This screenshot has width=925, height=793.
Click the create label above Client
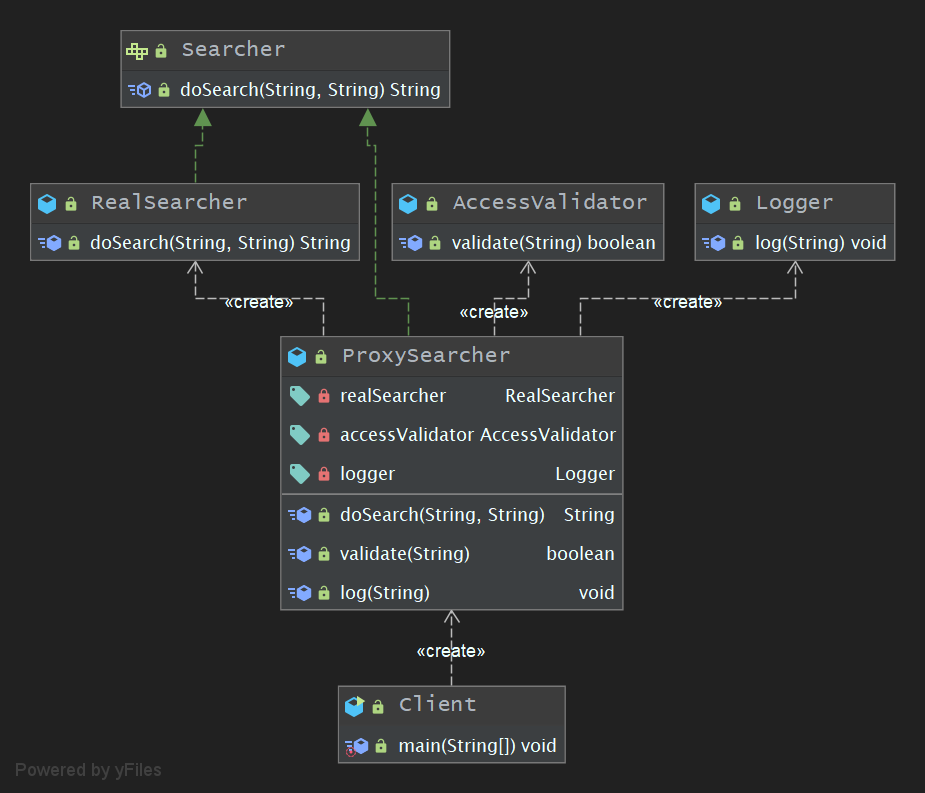click(451, 651)
